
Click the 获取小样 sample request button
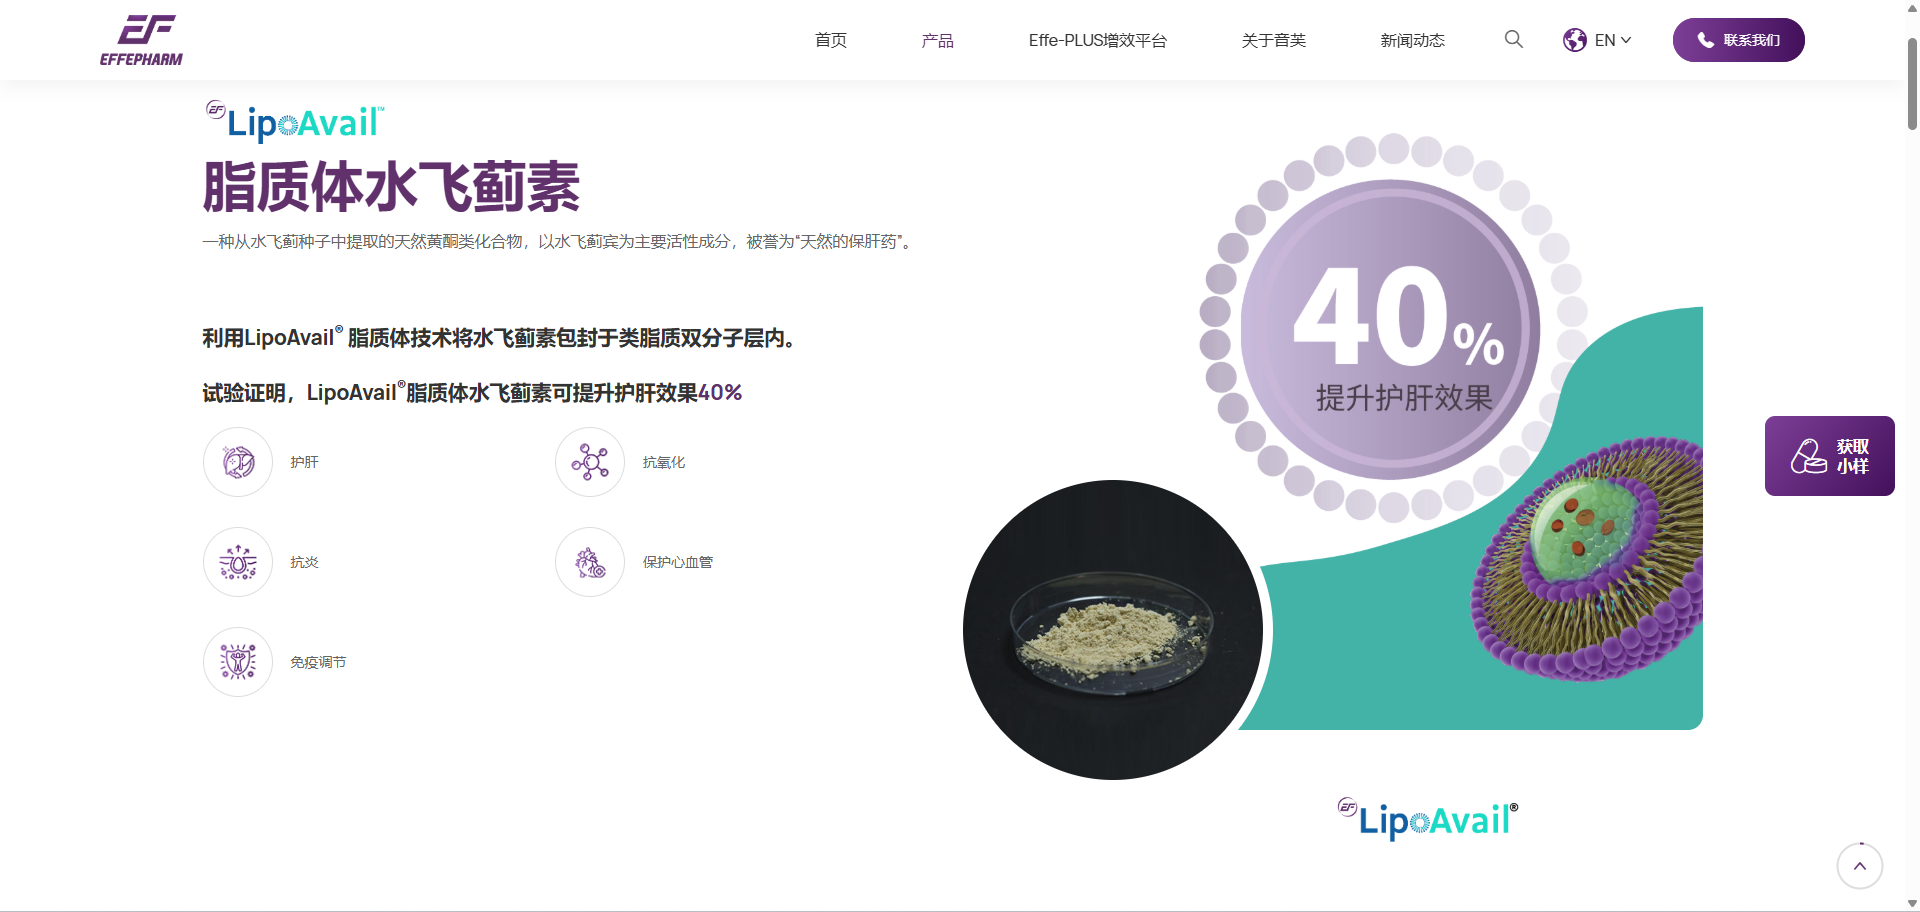click(x=1829, y=456)
